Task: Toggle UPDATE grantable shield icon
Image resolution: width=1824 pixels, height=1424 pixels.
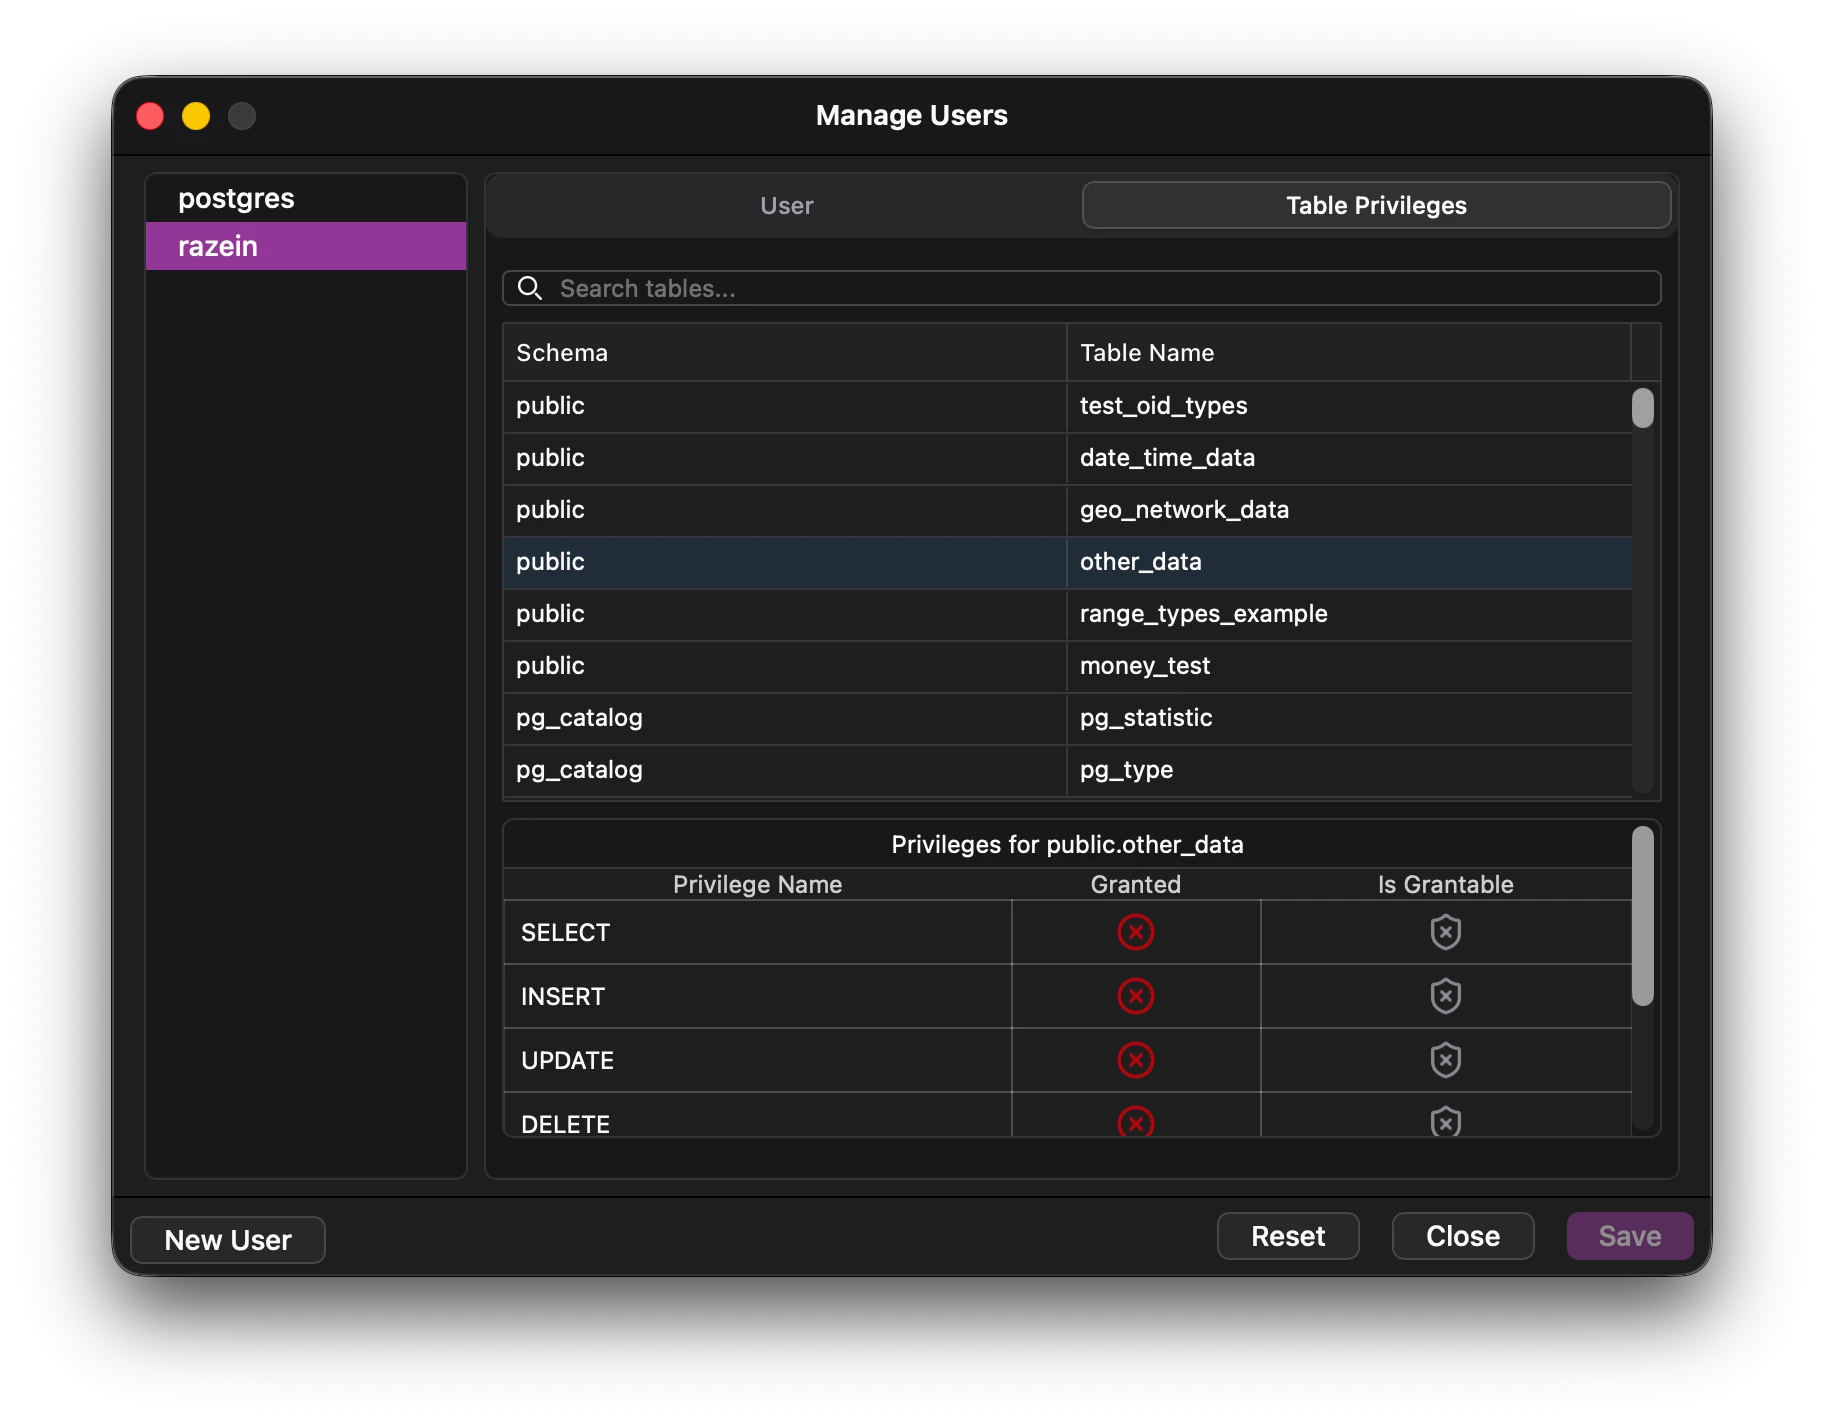Action: click(x=1445, y=1060)
